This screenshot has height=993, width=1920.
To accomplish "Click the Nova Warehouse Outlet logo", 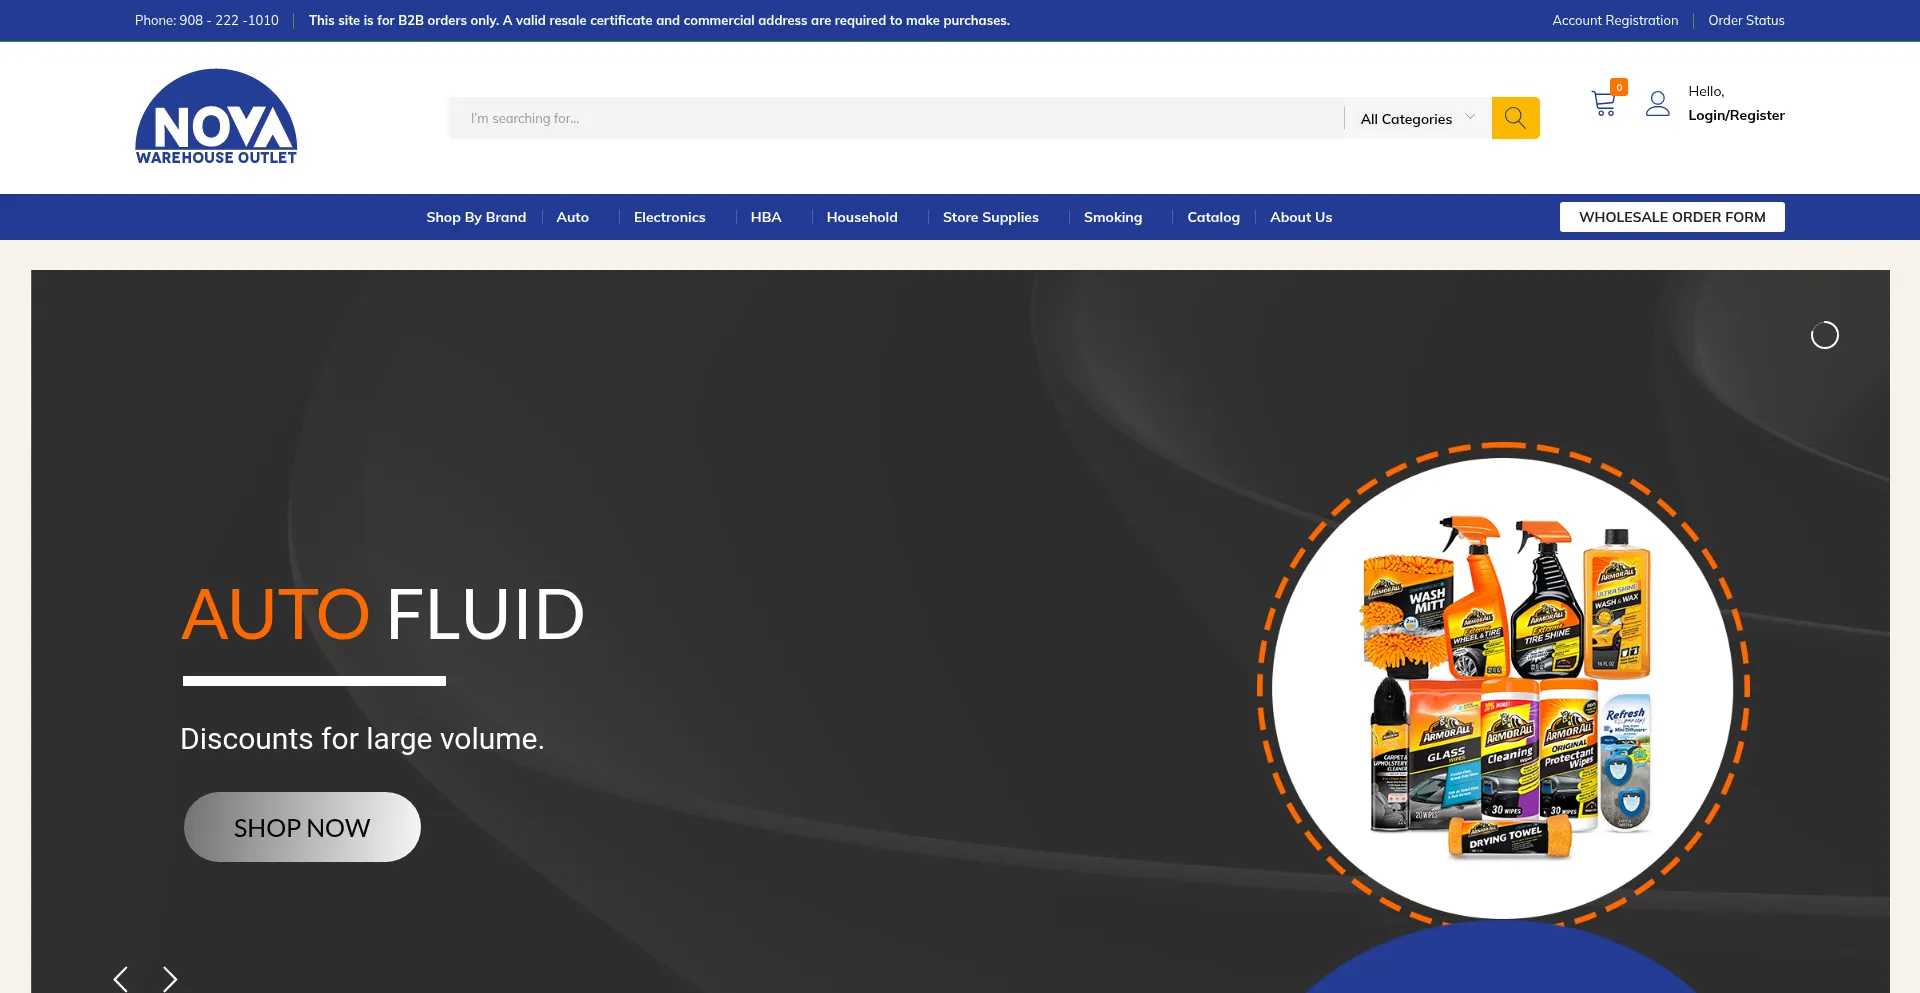I will [x=216, y=117].
